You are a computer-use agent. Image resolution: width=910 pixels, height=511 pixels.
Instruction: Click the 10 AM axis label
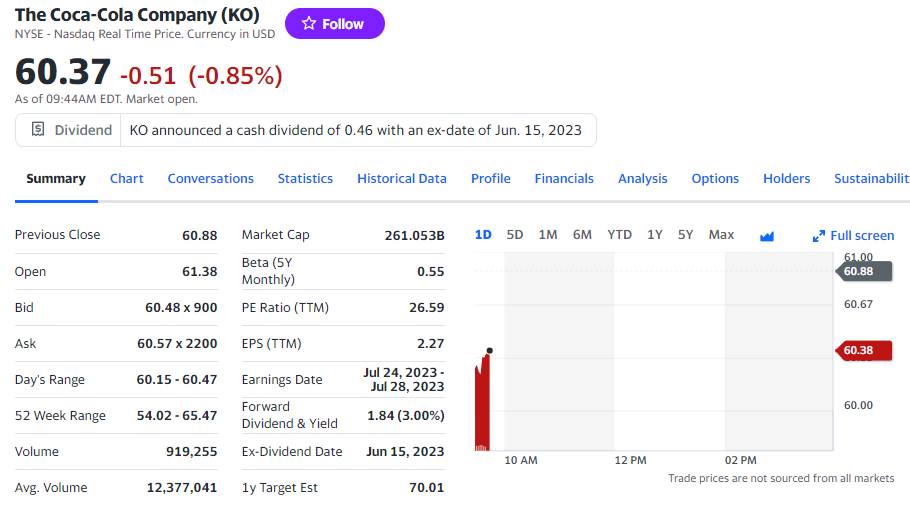(521, 460)
